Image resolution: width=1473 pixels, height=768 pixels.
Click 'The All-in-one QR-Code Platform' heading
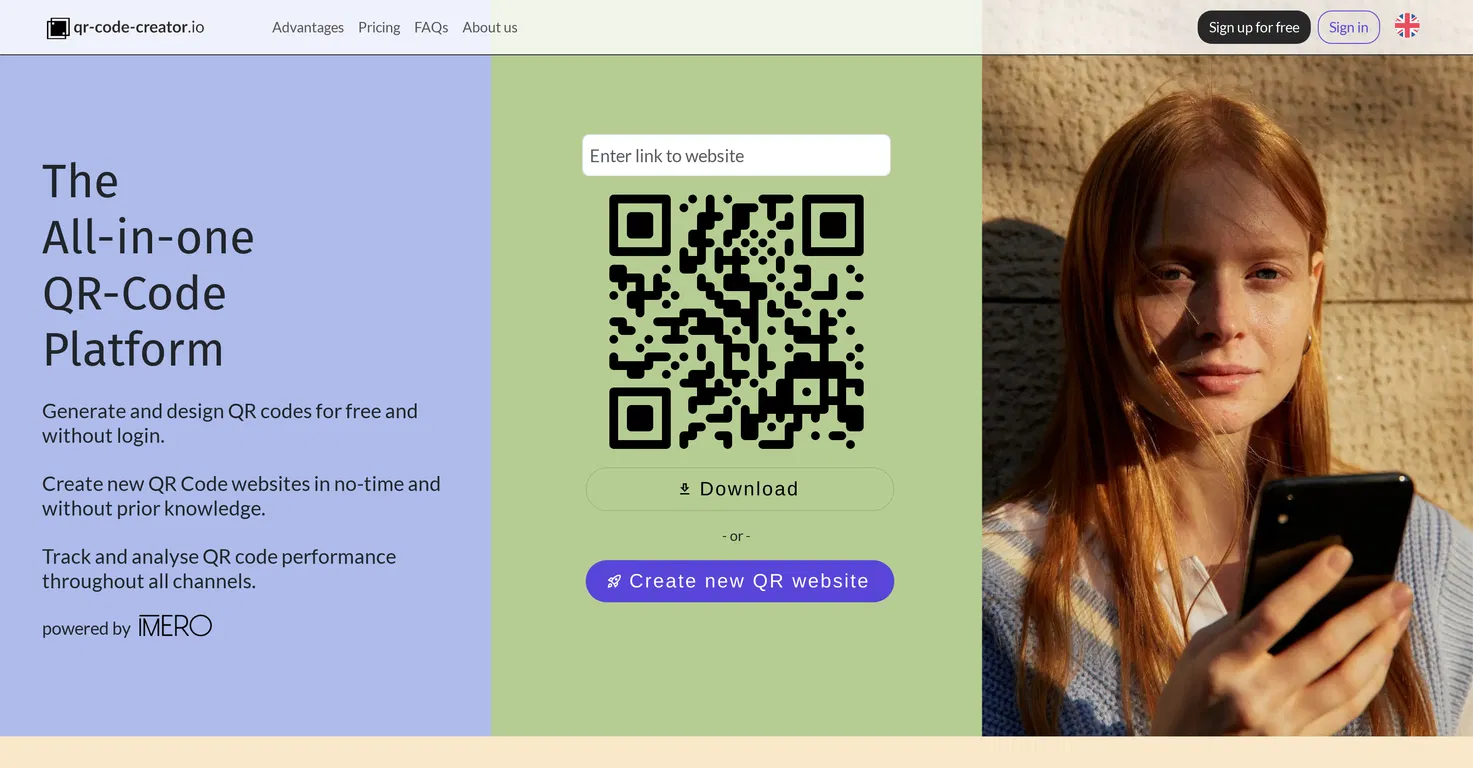[148, 265]
